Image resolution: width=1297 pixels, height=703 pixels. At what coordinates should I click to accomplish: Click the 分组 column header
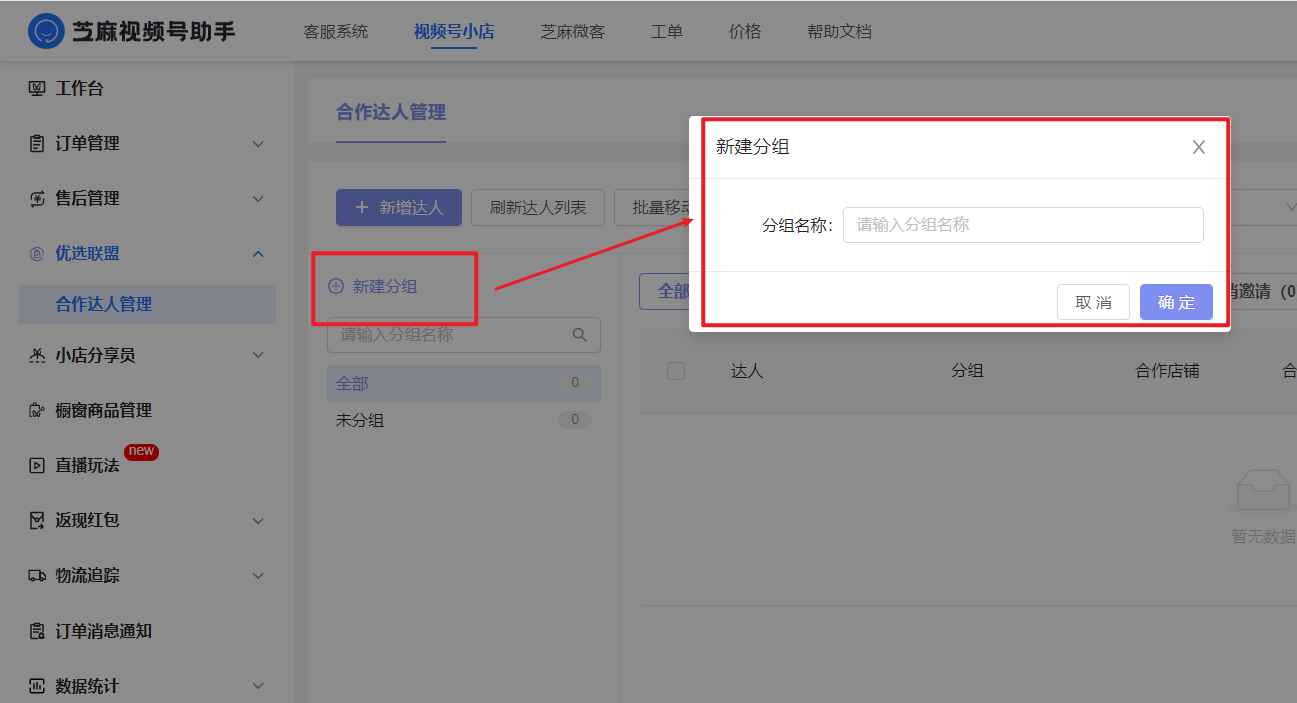967,371
